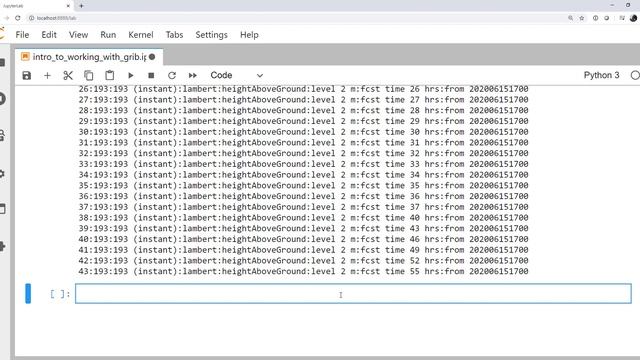The width and height of the screenshot is (640, 360).
Task: Open the File menu
Action: [x=22, y=35]
